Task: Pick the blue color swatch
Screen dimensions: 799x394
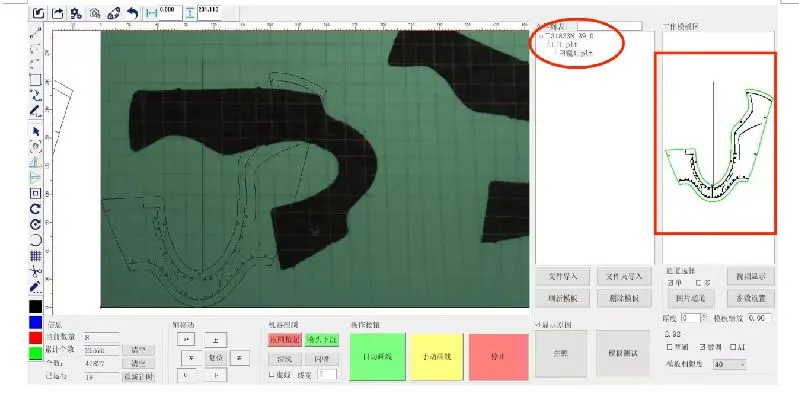Action: click(35, 322)
